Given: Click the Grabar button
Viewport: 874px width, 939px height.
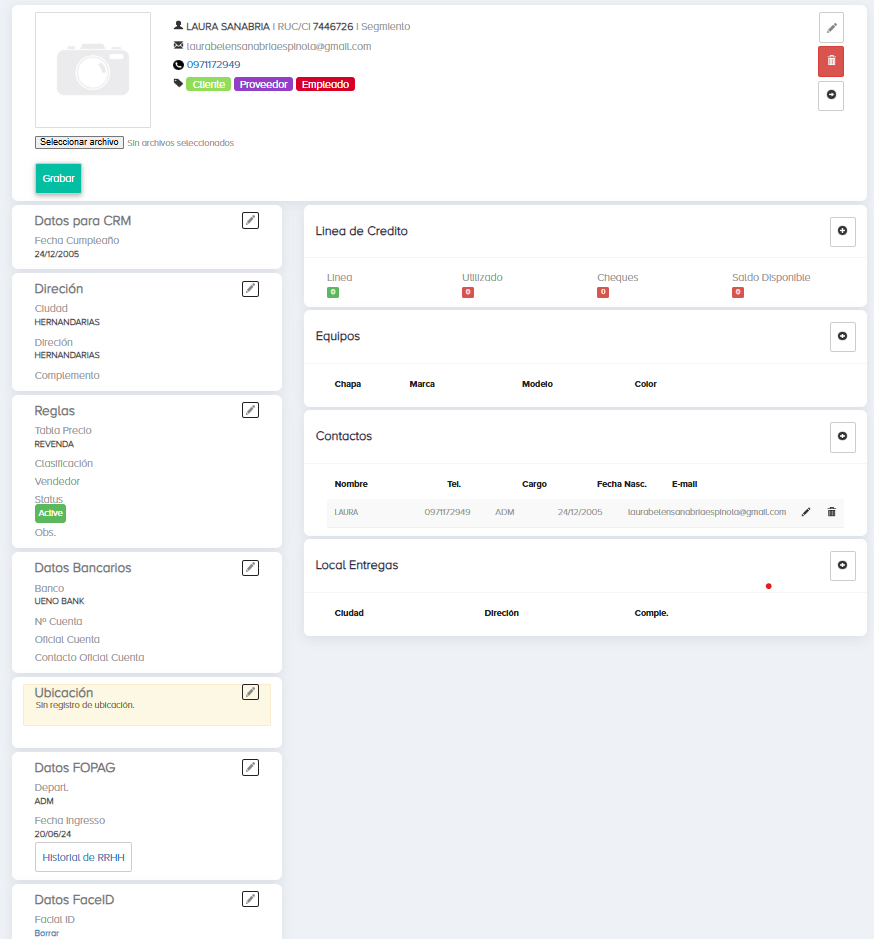Looking at the screenshot, I should pos(58,178).
